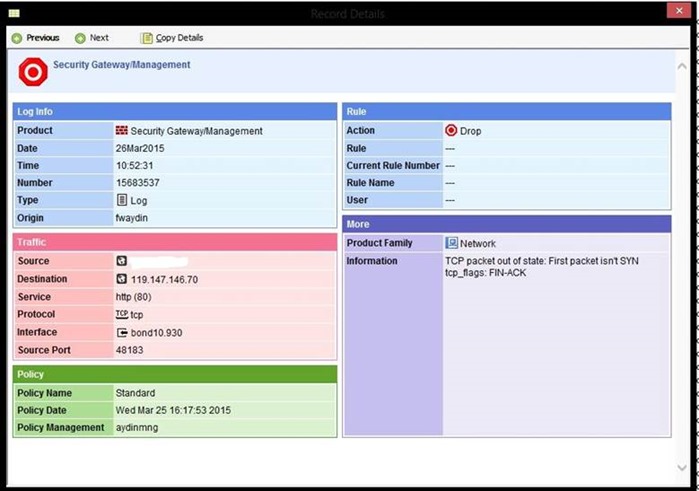Select the TCP packet out of state message
The height and width of the screenshot is (491, 699).
point(542,261)
